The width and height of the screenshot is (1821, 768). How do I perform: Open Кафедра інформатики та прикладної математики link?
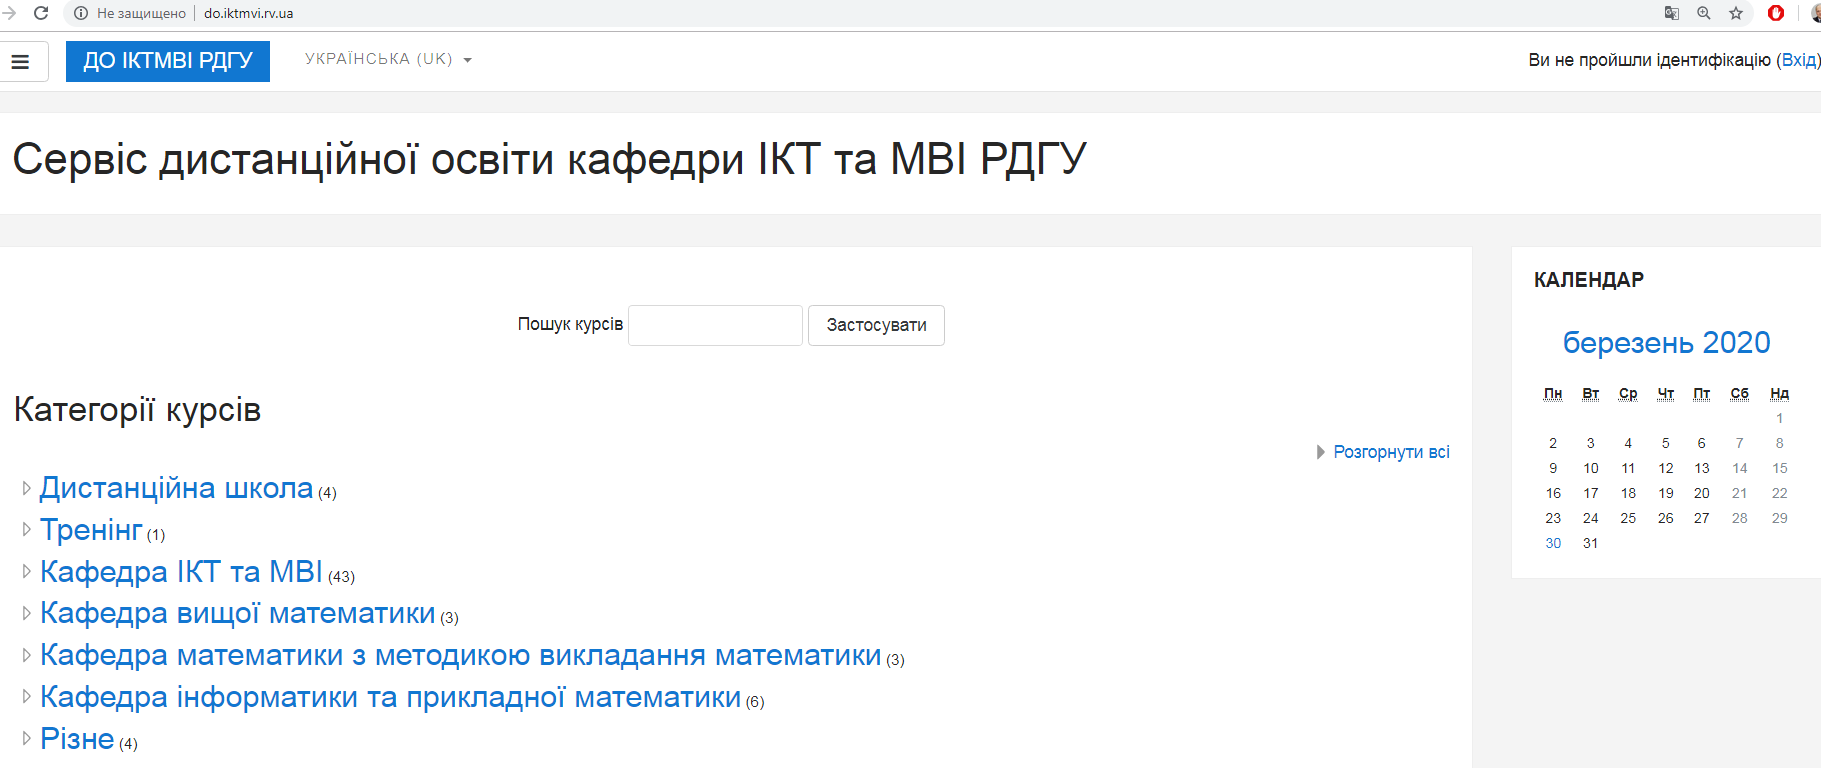click(x=391, y=697)
